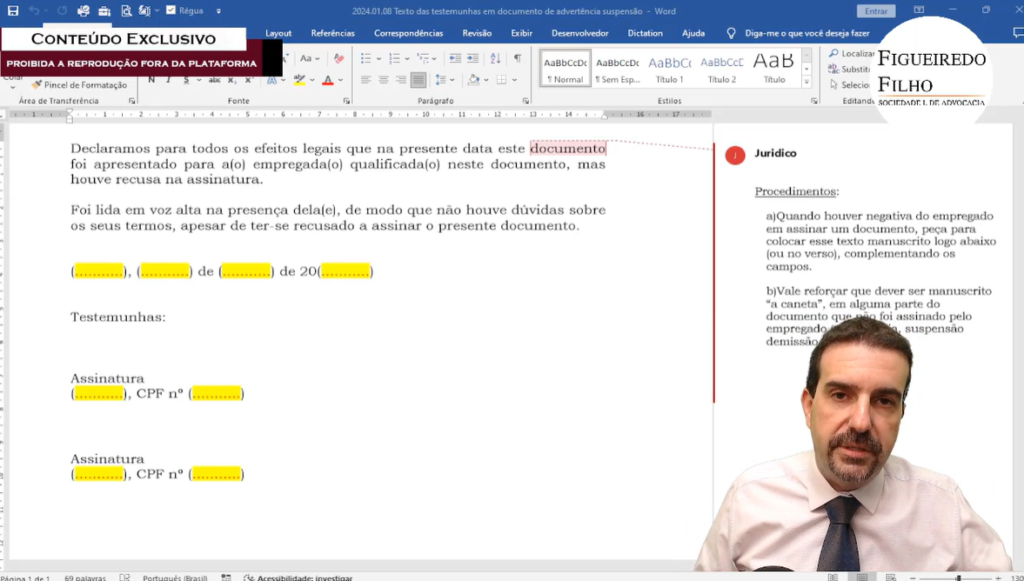Select the justify alignment icon
Viewport: 1024px width, 581px height.
coord(417,80)
